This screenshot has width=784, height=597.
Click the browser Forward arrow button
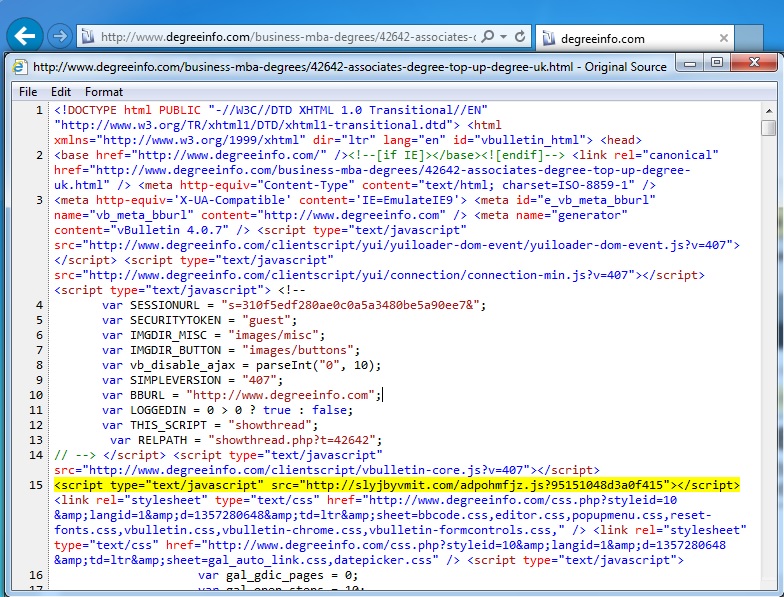[59, 37]
